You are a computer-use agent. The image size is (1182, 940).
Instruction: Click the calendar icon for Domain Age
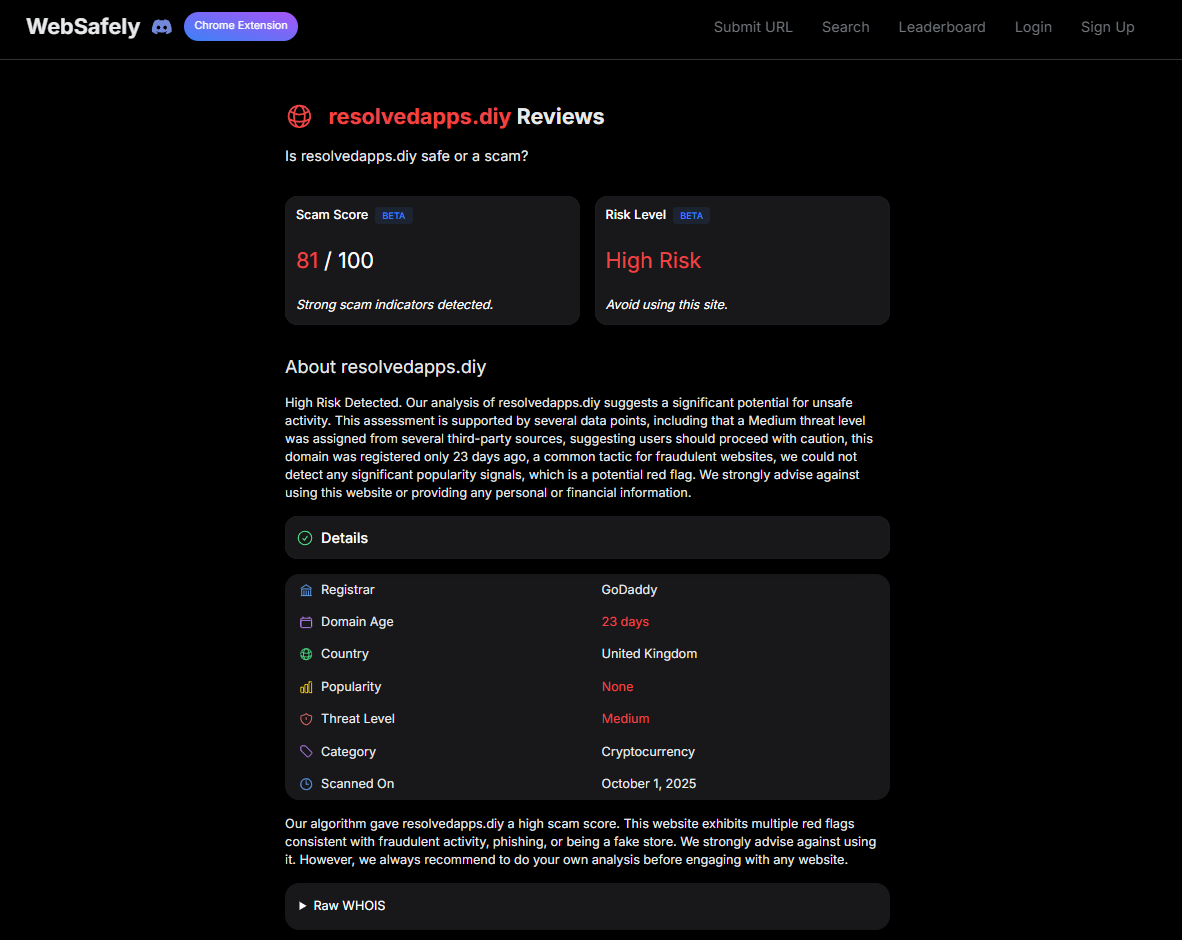[x=305, y=622]
